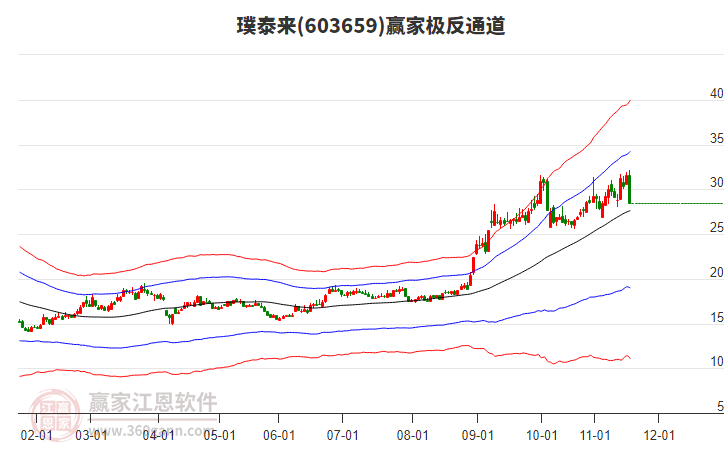Click the price axis value 35

(717, 138)
